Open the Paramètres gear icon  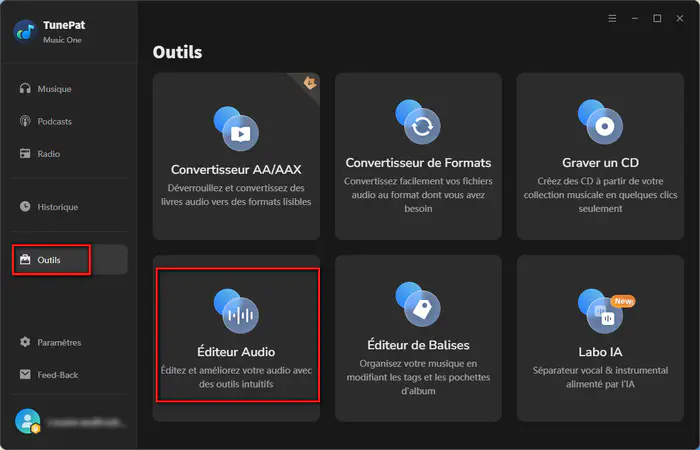(25, 342)
